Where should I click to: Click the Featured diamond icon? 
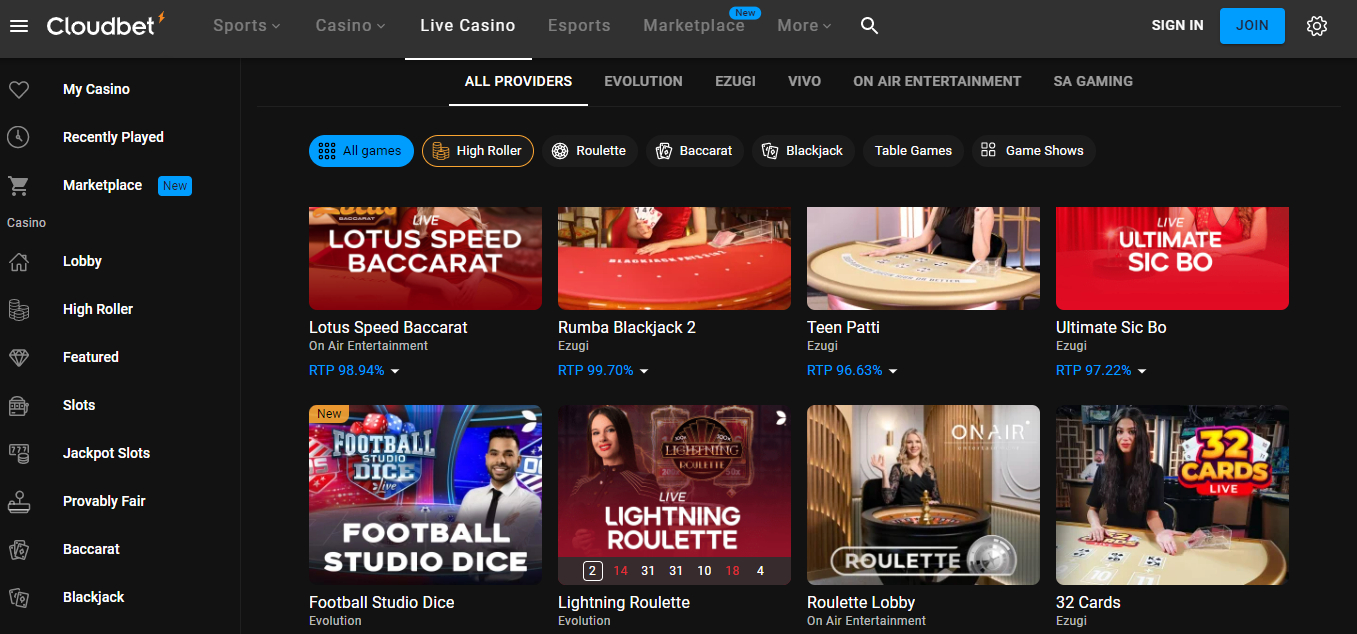[18, 357]
